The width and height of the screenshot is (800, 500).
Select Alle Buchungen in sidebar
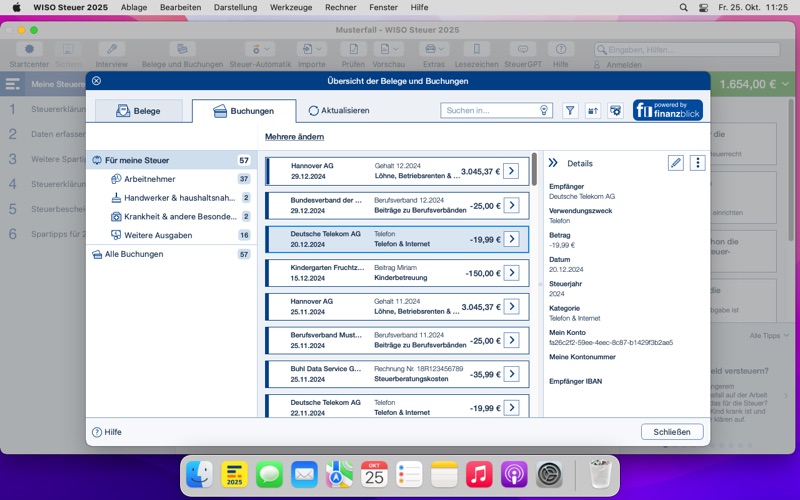(x=171, y=254)
